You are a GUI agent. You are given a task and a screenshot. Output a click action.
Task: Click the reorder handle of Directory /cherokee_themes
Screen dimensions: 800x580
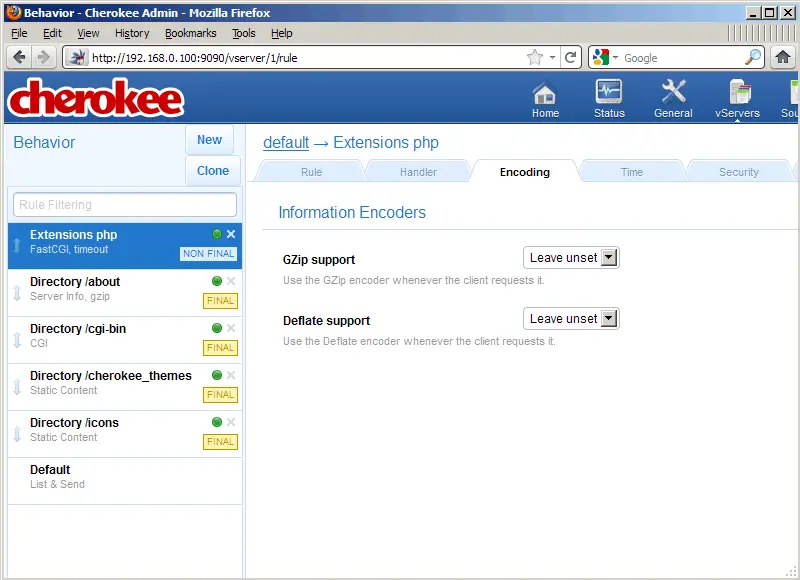17,387
